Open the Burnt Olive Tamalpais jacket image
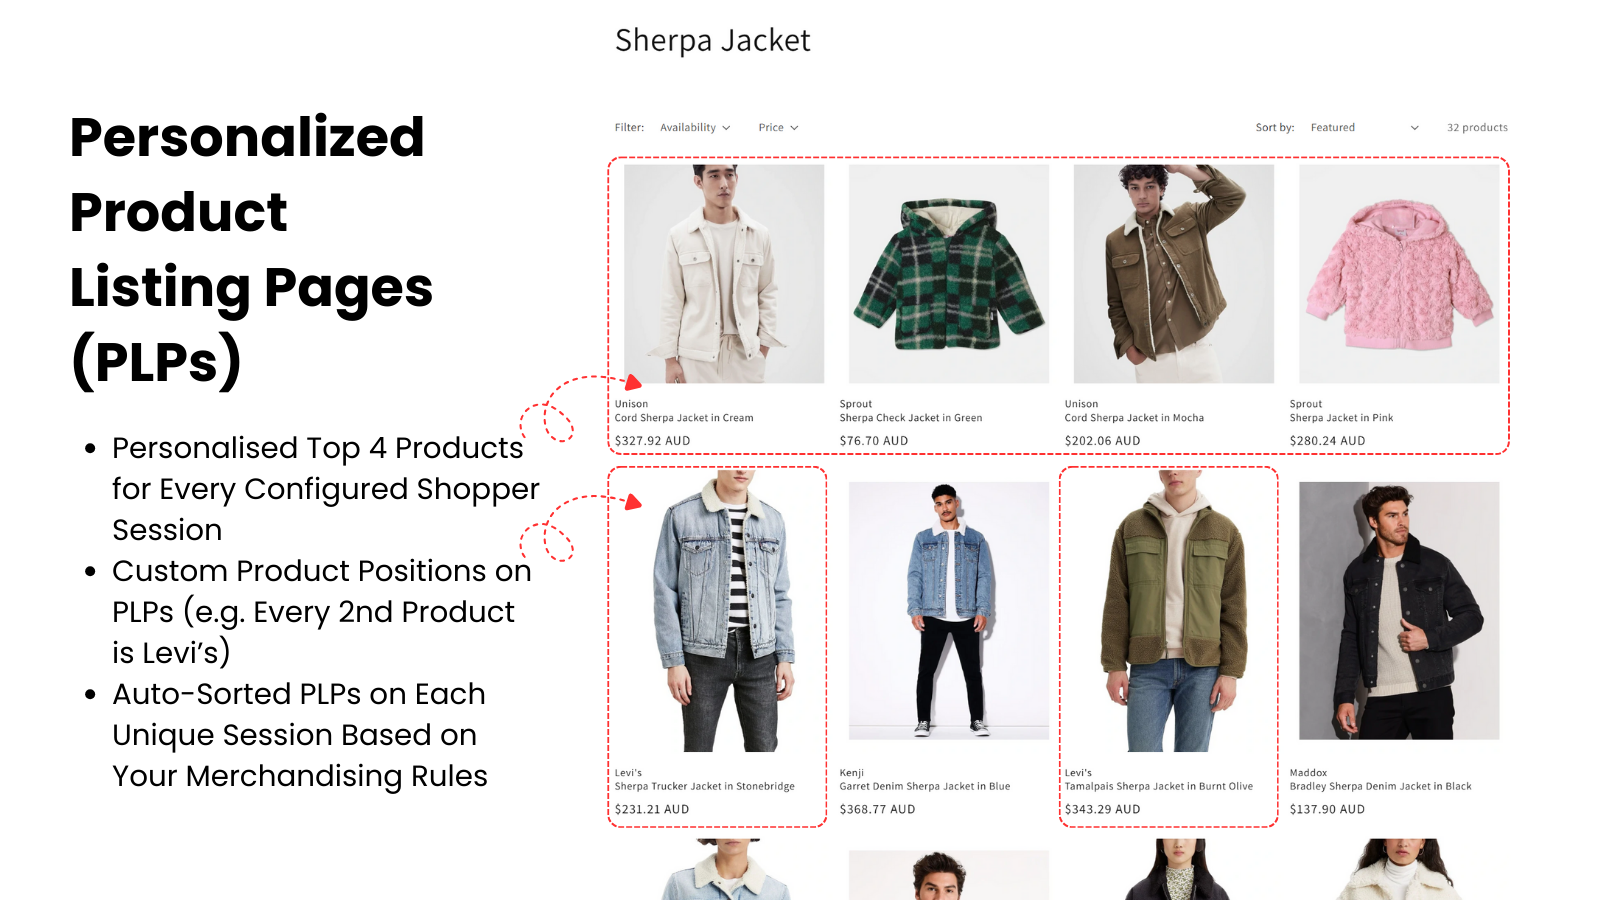The height and width of the screenshot is (900, 1600). (1174, 611)
